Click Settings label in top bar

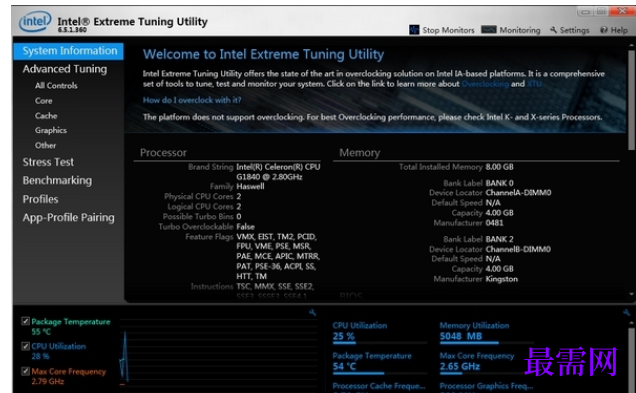pyautogui.click(x=574, y=30)
